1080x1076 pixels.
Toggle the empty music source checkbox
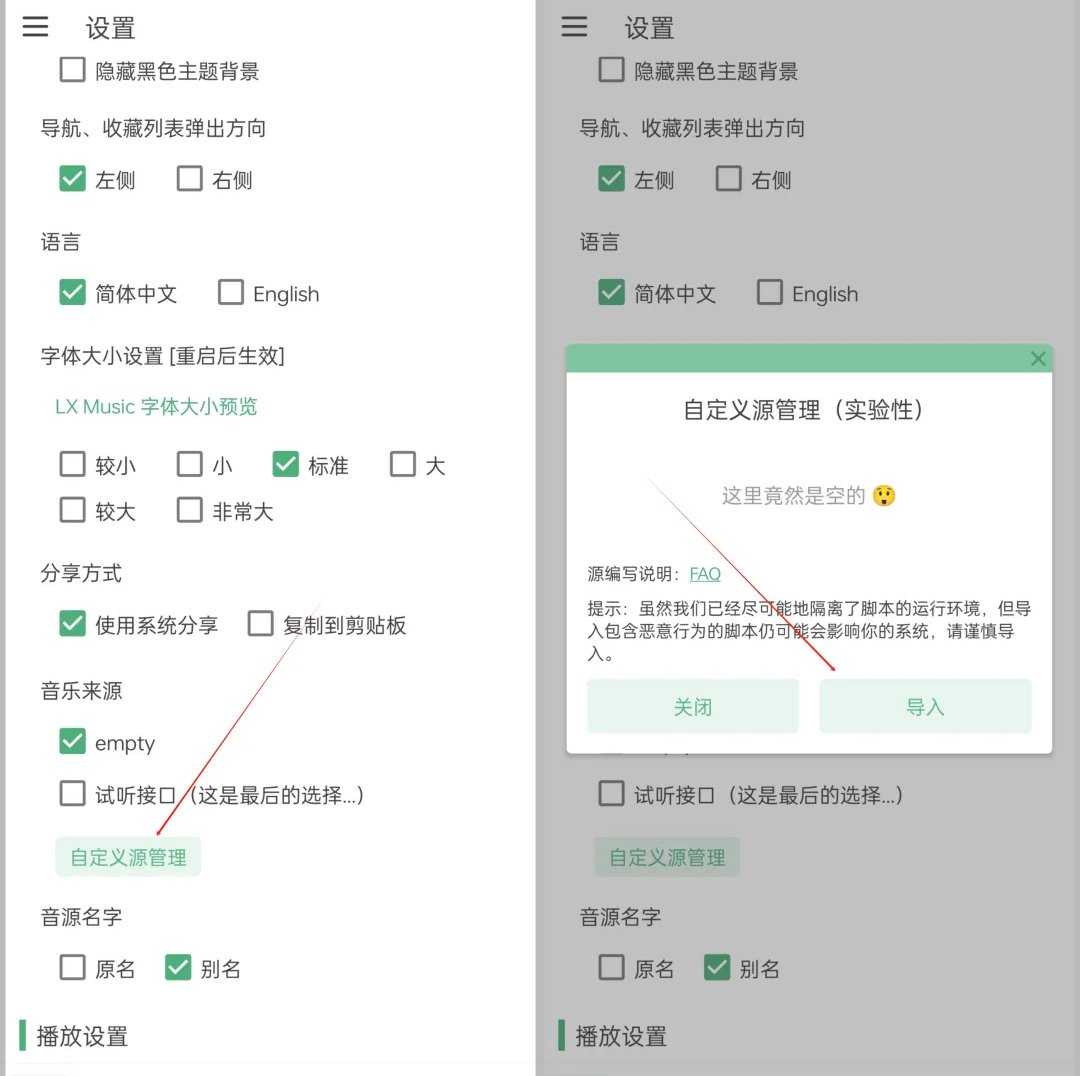click(72, 741)
